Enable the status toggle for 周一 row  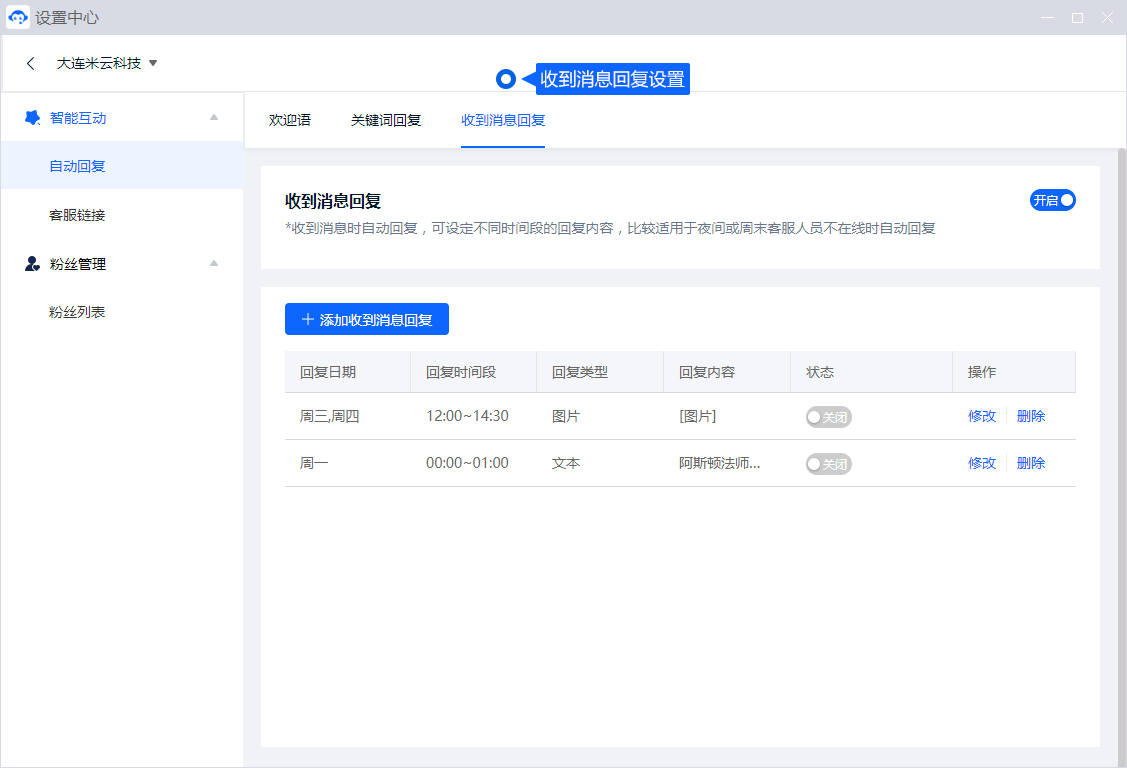click(828, 464)
